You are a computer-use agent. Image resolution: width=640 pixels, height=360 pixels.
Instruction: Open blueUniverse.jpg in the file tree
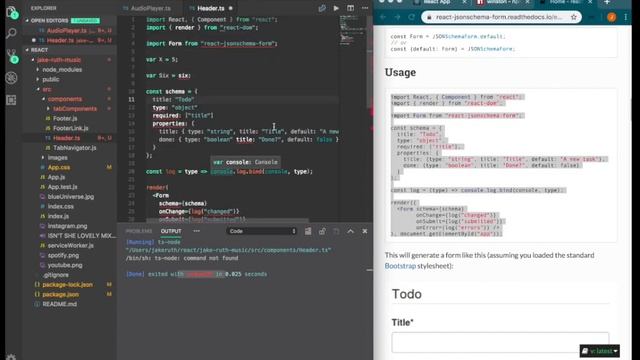(71, 197)
